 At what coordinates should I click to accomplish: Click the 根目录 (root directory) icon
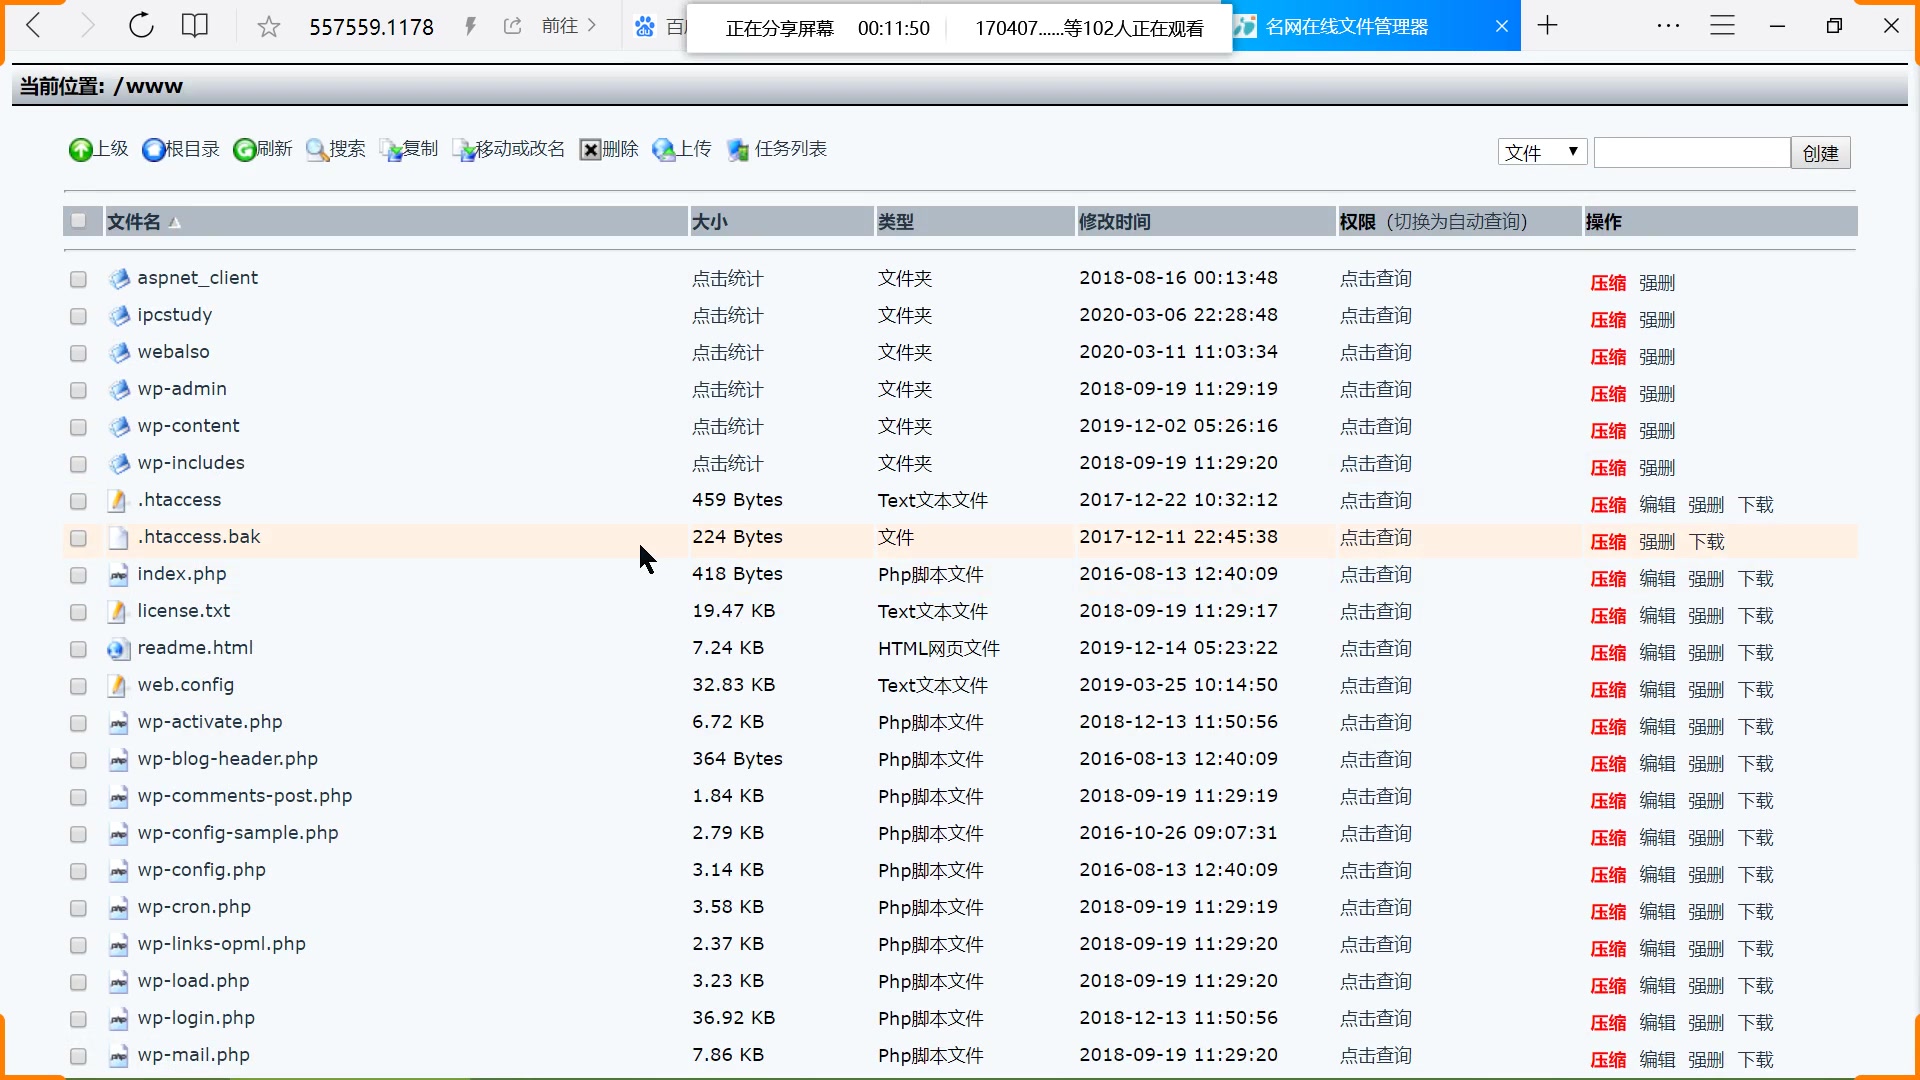click(x=154, y=150)
